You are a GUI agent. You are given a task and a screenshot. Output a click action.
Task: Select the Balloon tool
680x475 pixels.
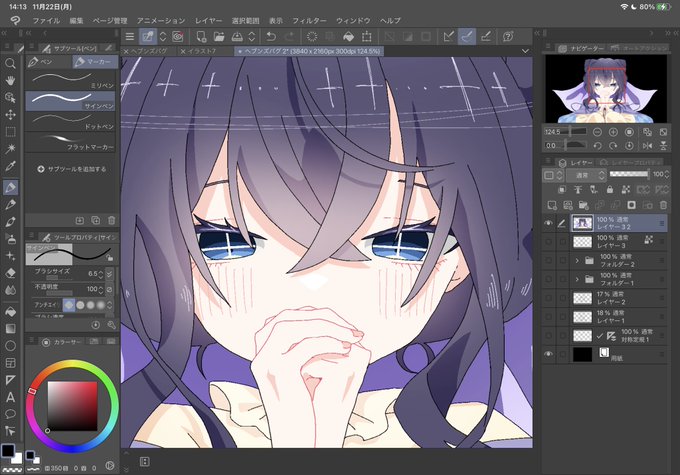10,414
